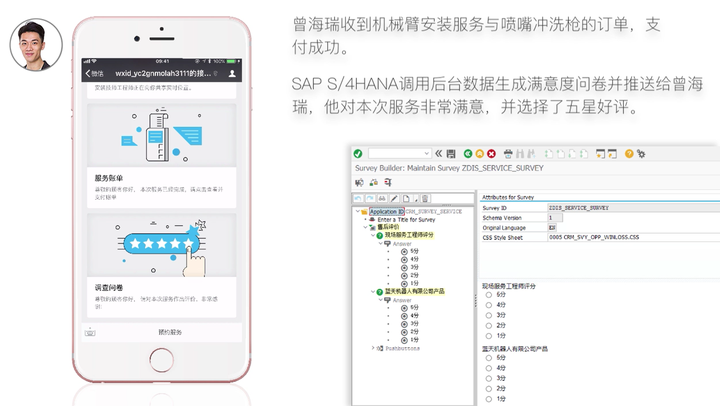720x406 pixels.
Task: Click the Next Page icon in SAP toolbar
Action: [x=572, y=153]
